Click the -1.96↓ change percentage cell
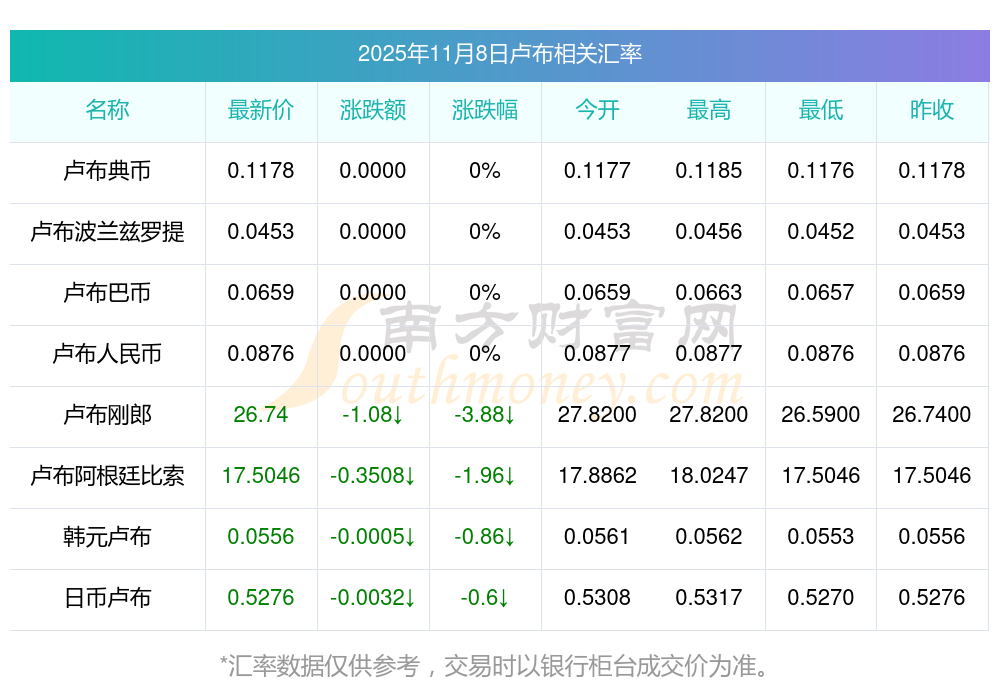1000x697 pixels. click(485, 476)
